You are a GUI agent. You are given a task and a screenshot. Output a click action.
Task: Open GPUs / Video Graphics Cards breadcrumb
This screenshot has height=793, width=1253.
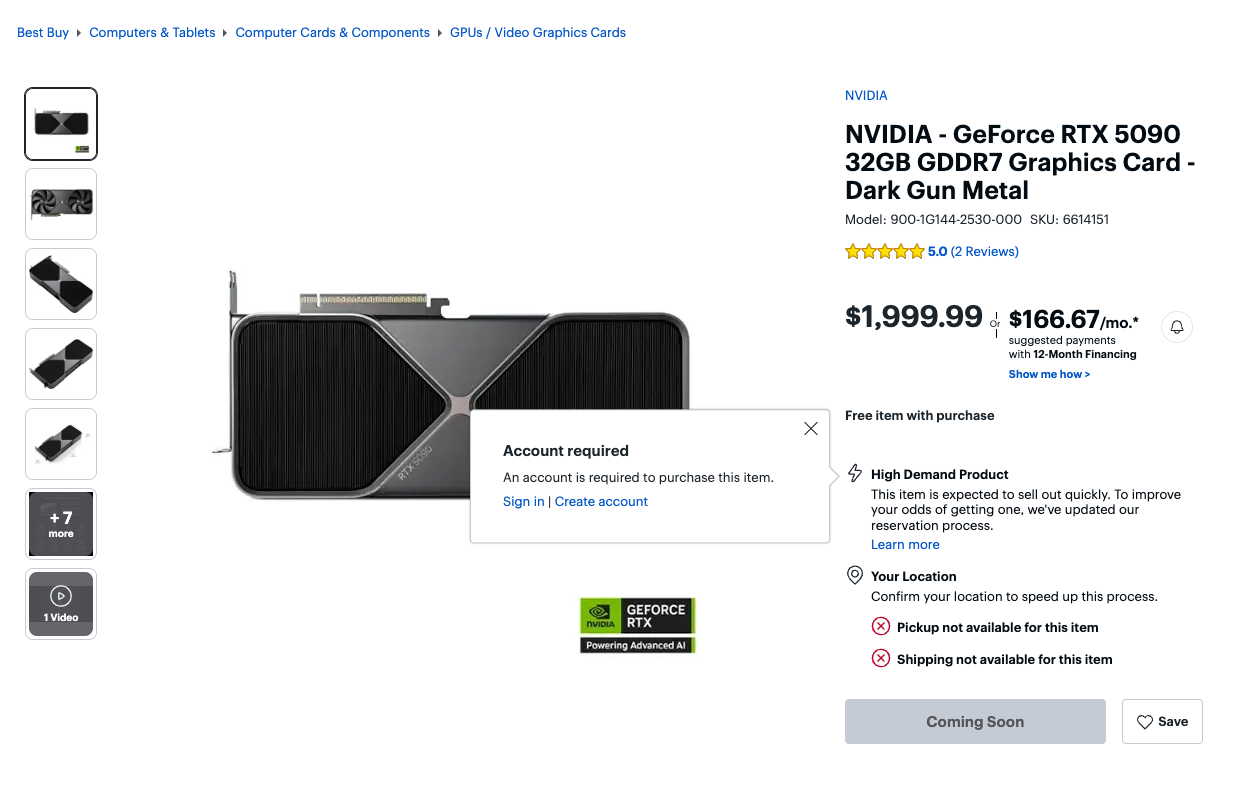[x=538, y=33]
